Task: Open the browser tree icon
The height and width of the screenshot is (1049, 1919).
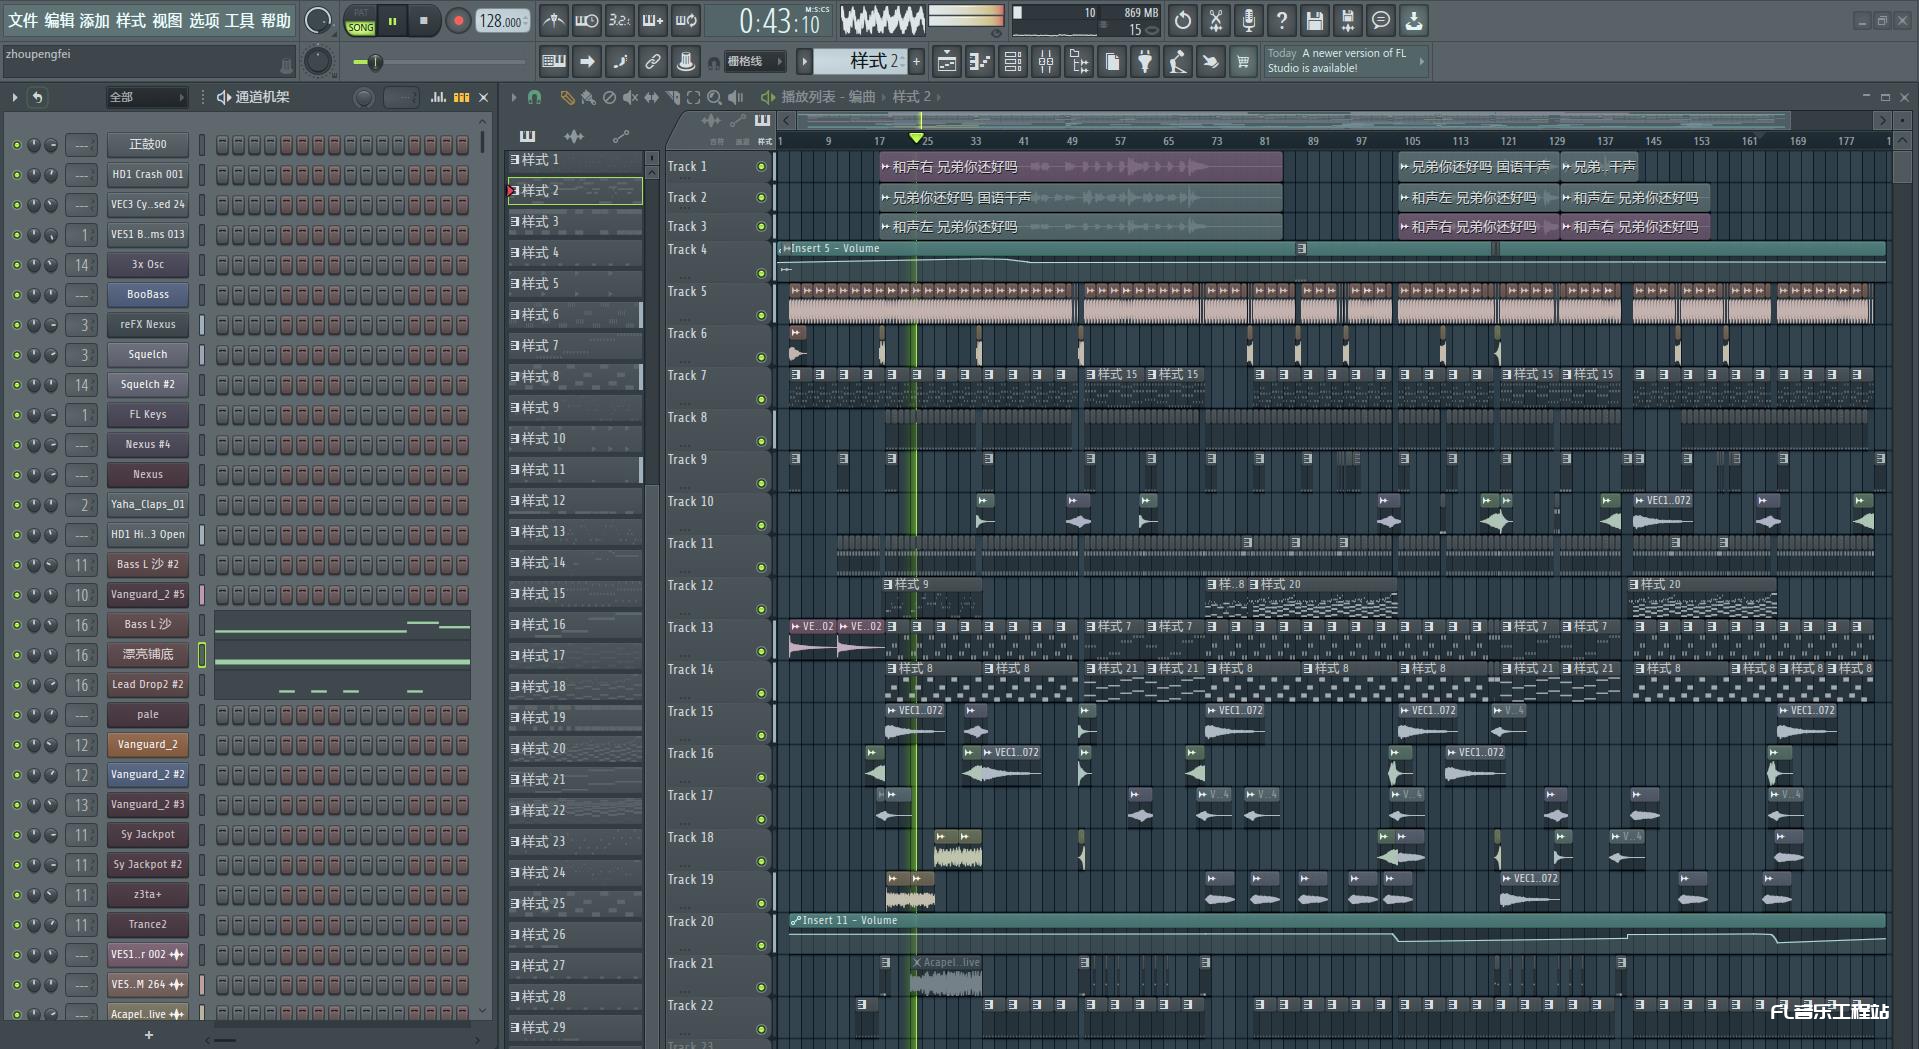Action: [x=1079, y=62]
